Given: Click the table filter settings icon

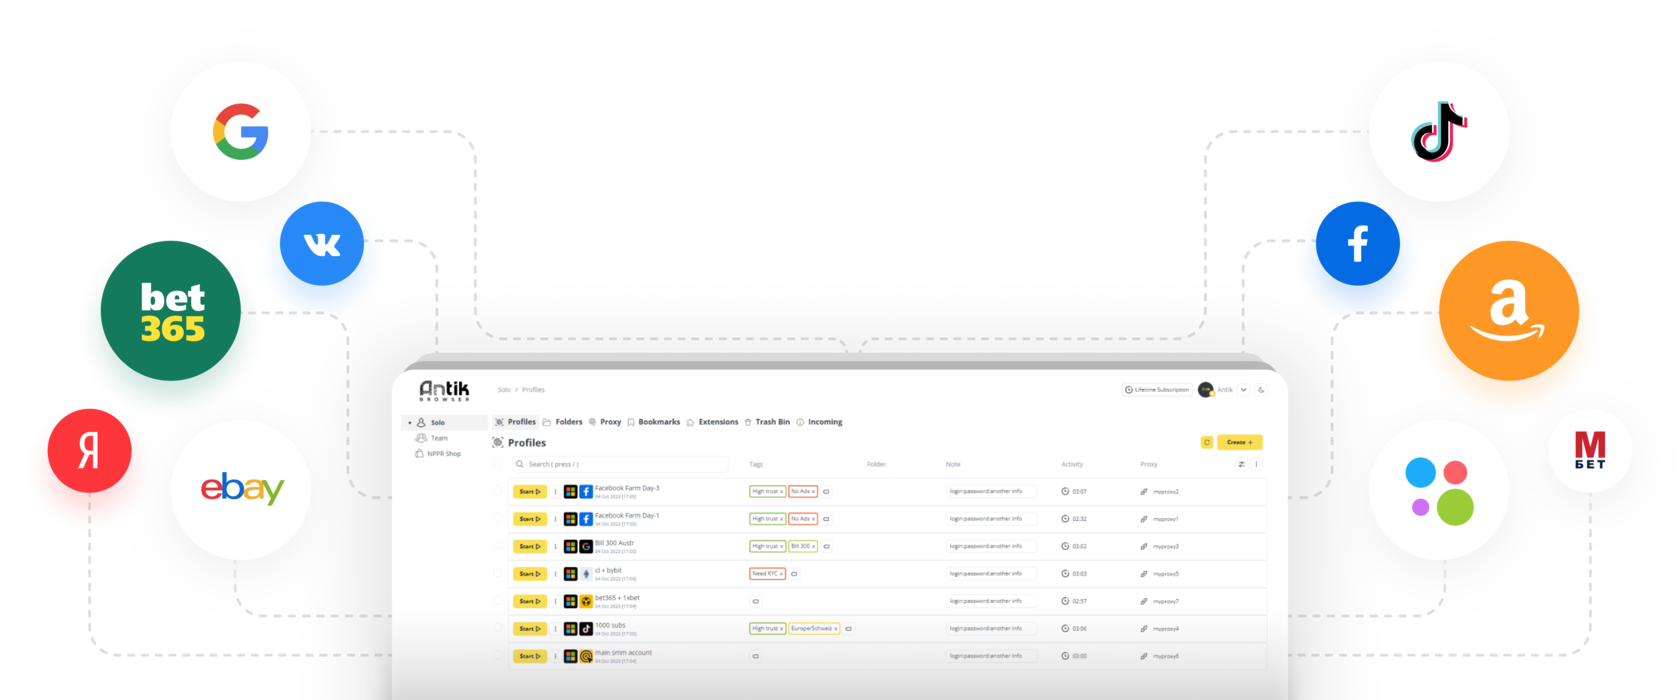Looking at the screenshot, I should click(1242, 464).
